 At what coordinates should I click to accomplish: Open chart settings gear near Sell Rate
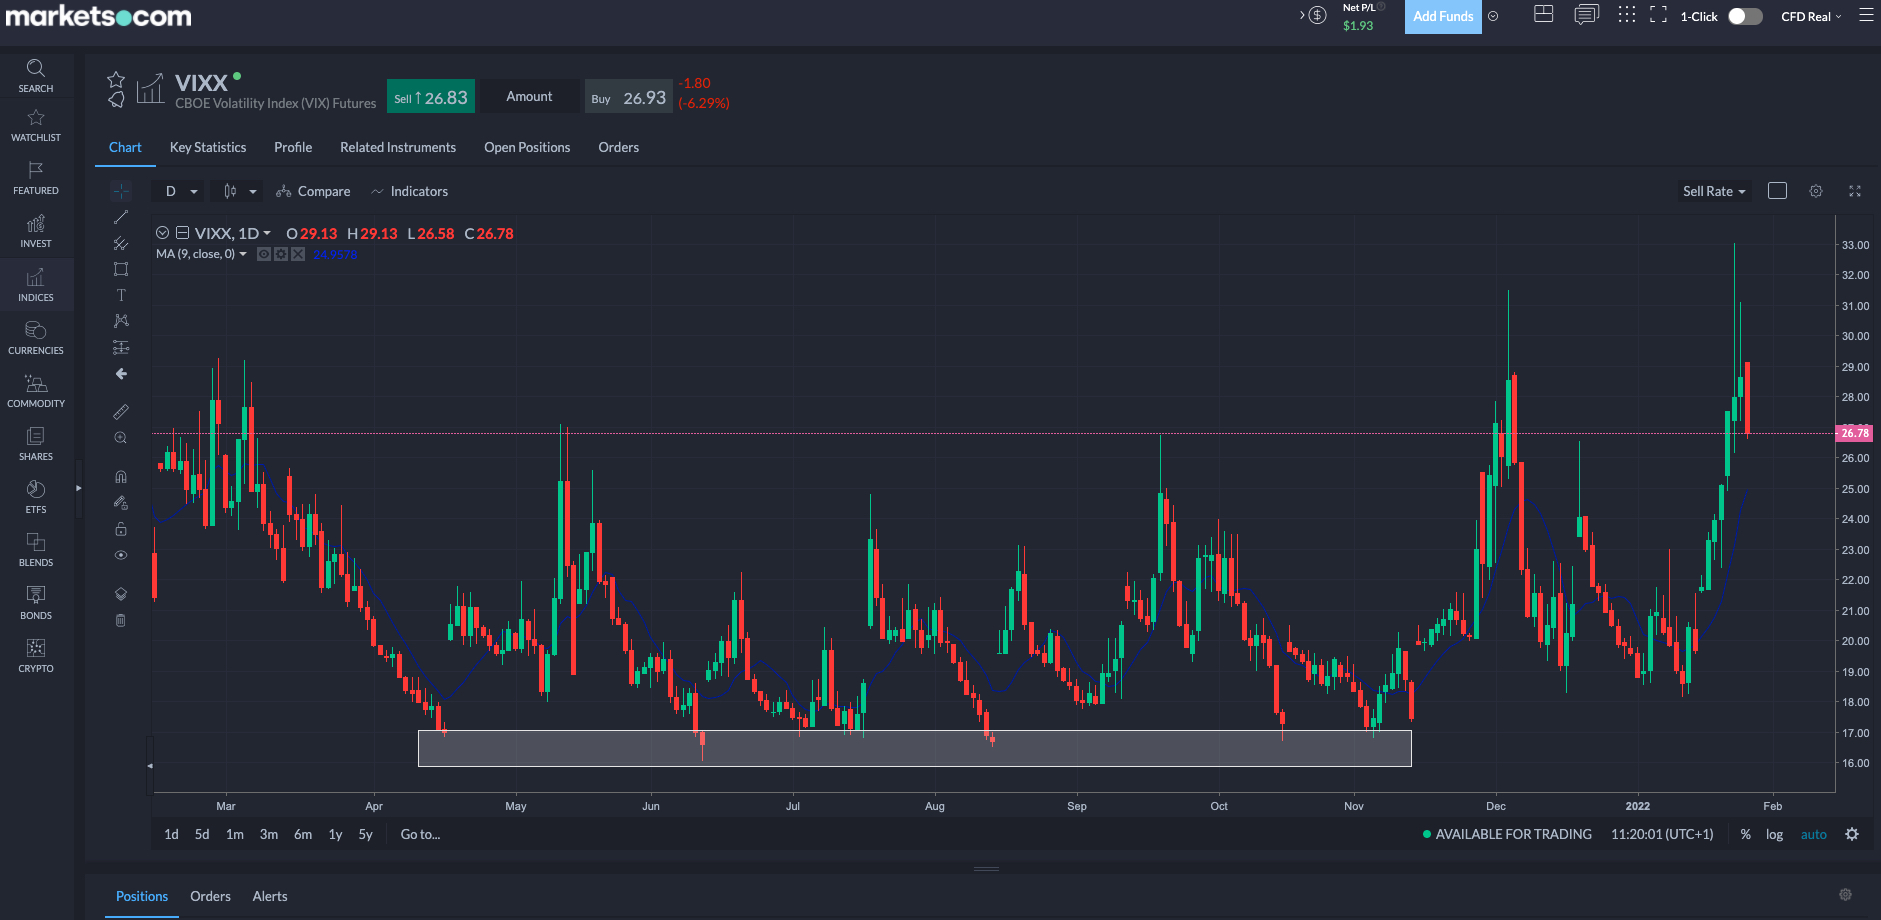tap(1816, 191)
